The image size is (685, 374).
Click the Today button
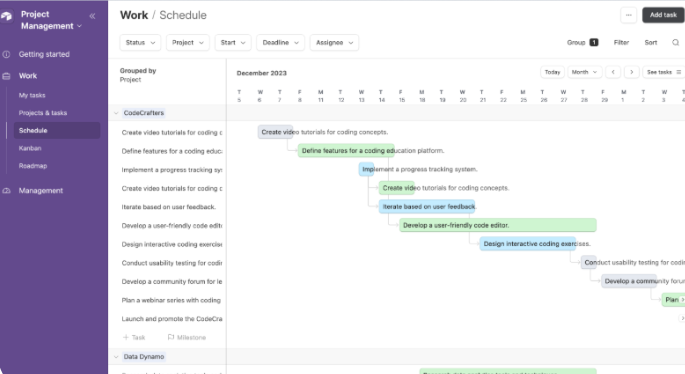click(x=552, y=72)
